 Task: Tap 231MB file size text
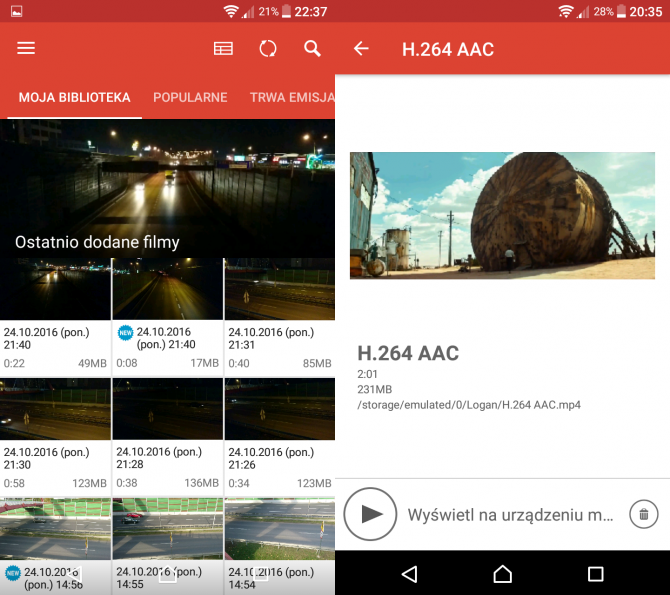pos(374,389)
